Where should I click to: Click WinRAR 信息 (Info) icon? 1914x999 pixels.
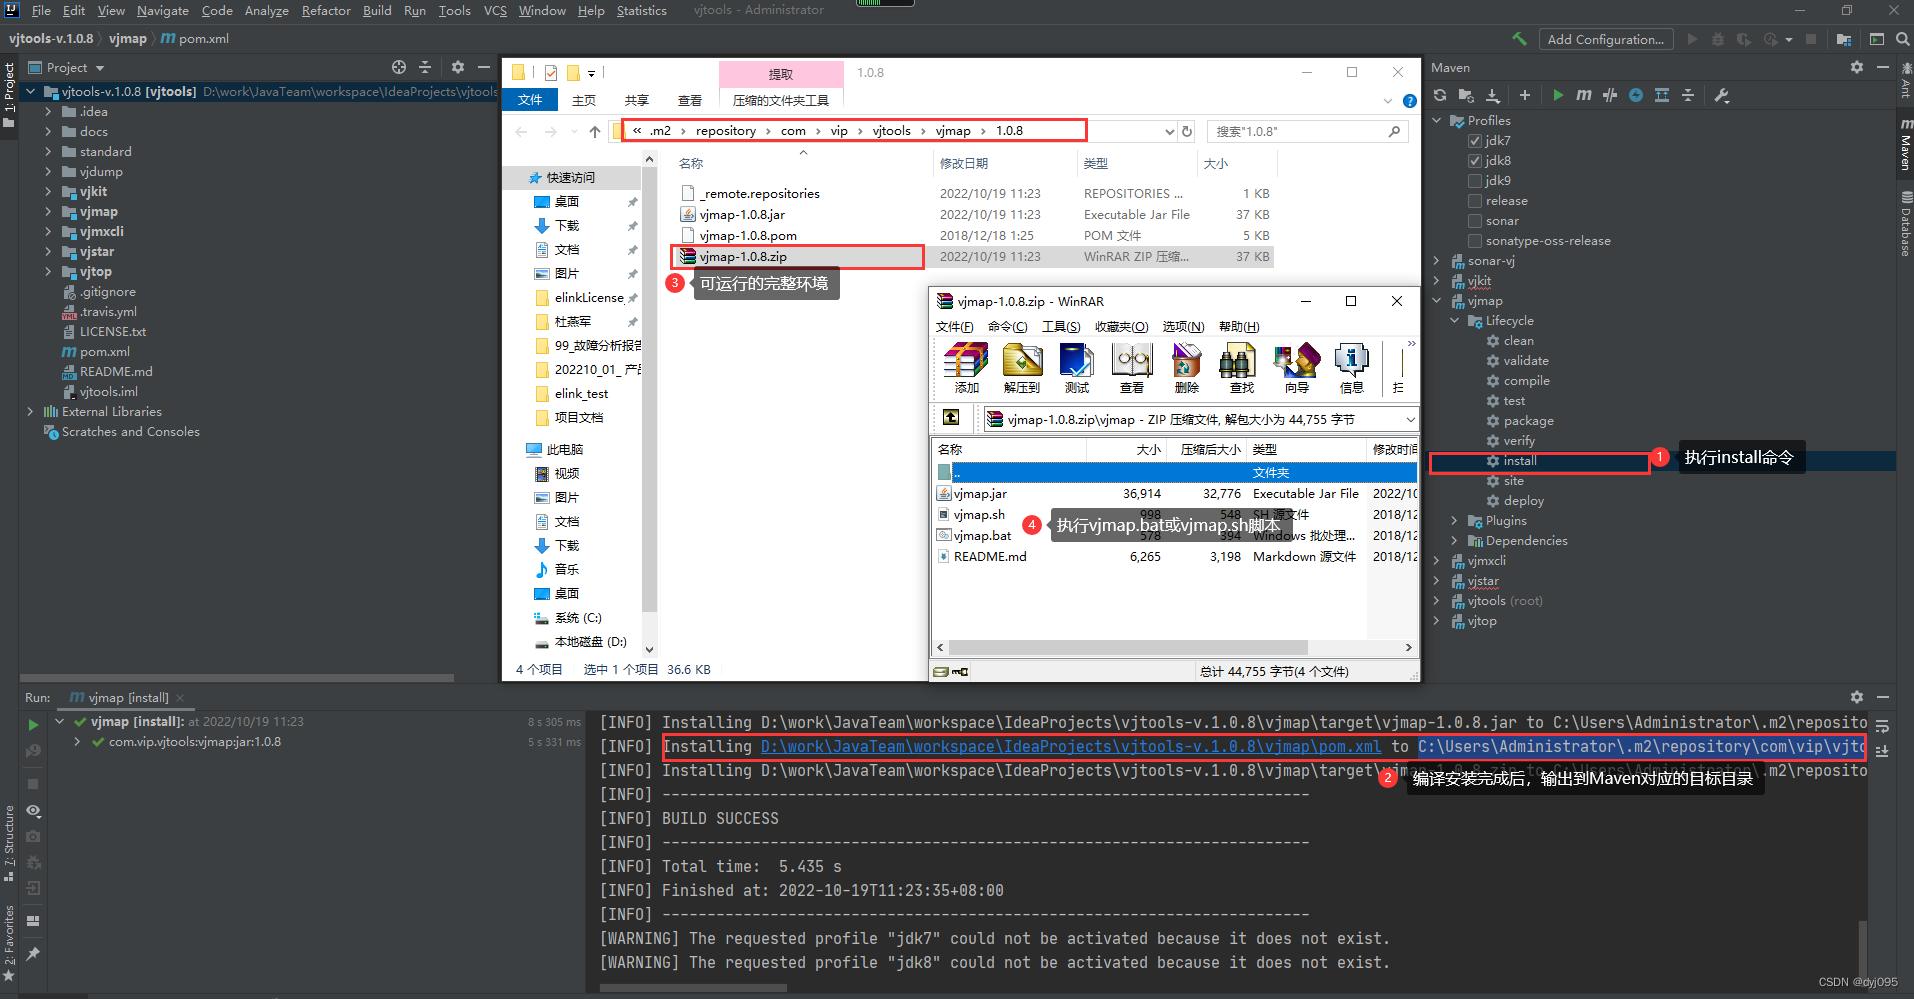(1352, 367)
